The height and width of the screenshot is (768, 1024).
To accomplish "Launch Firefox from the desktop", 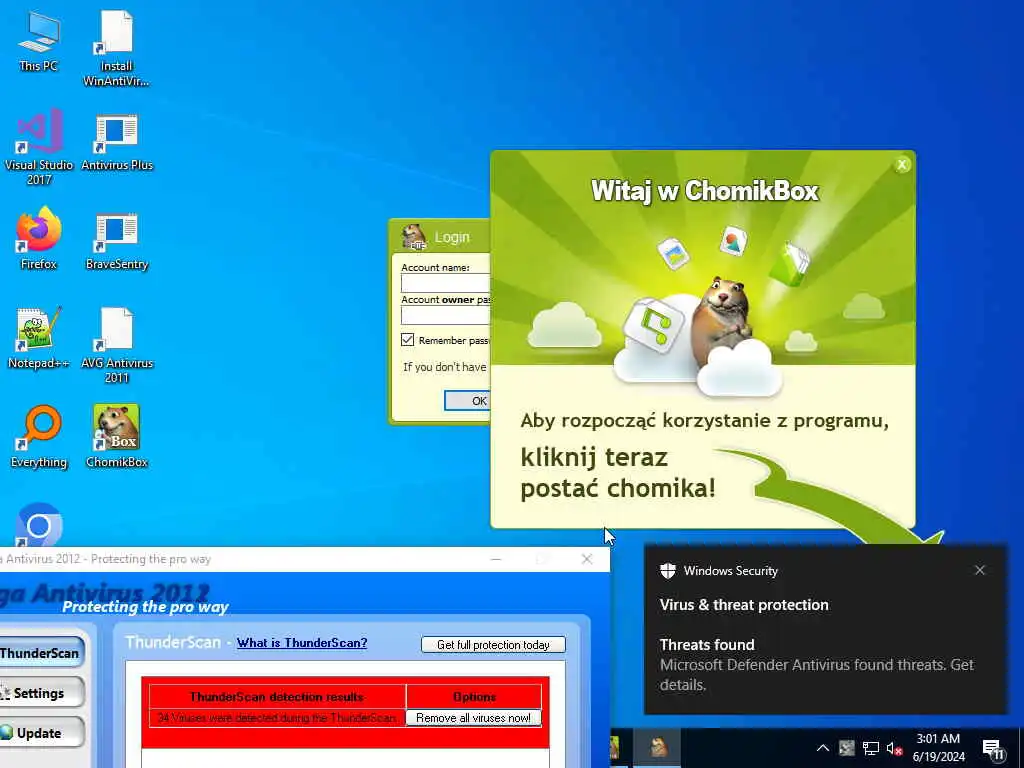I will point(39,239).
